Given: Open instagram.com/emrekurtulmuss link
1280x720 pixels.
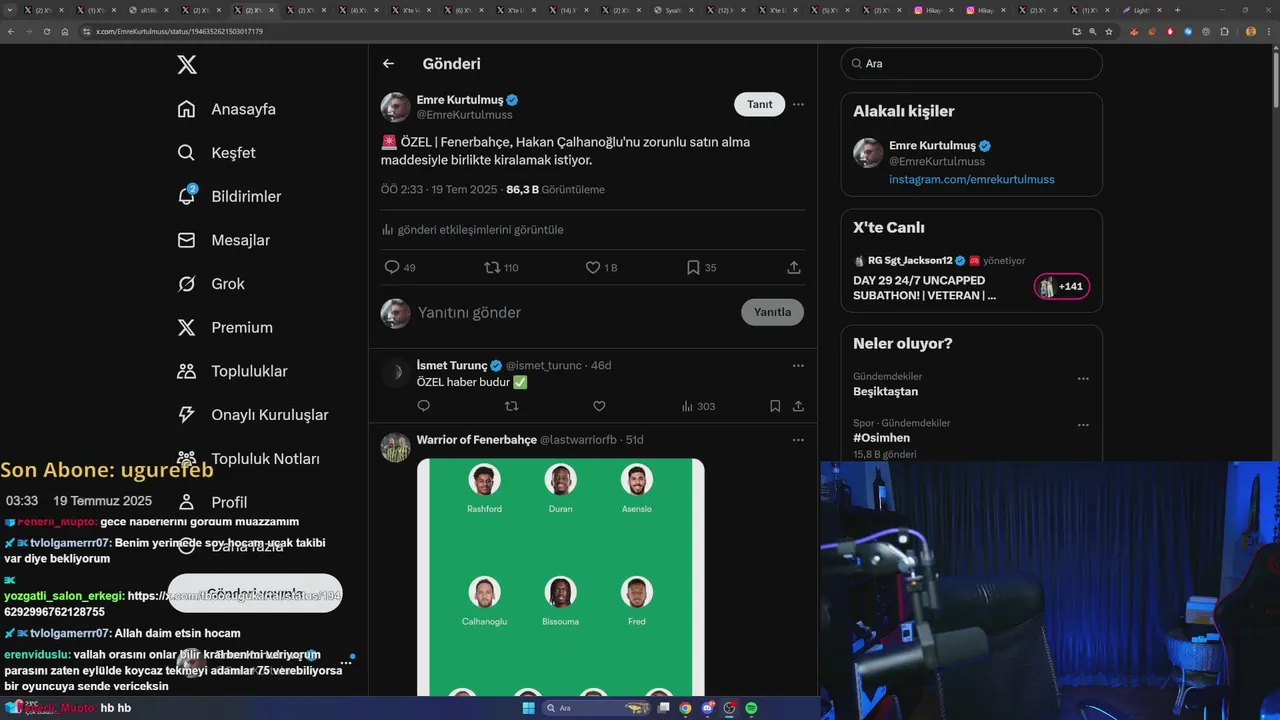Looking at the screenshot, I should coord(972,179).
